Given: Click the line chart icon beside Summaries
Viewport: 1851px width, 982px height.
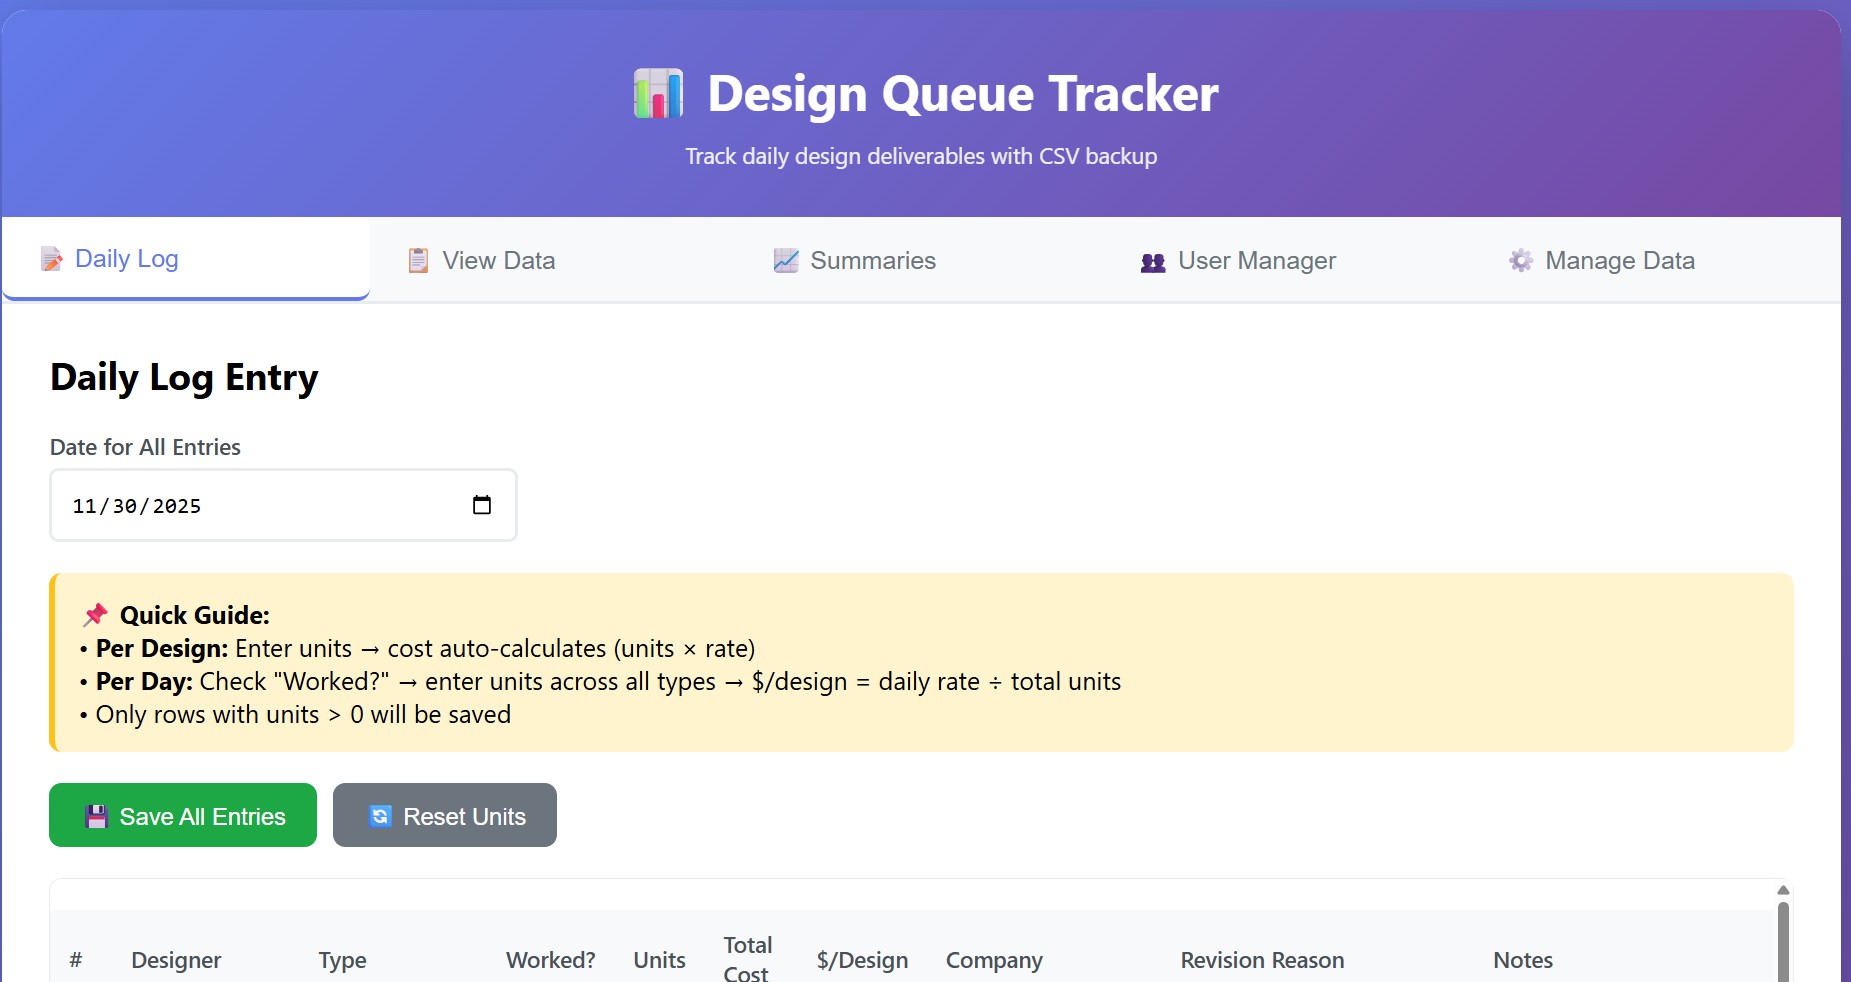Looking at the screenshot, I should coord(786,261).
